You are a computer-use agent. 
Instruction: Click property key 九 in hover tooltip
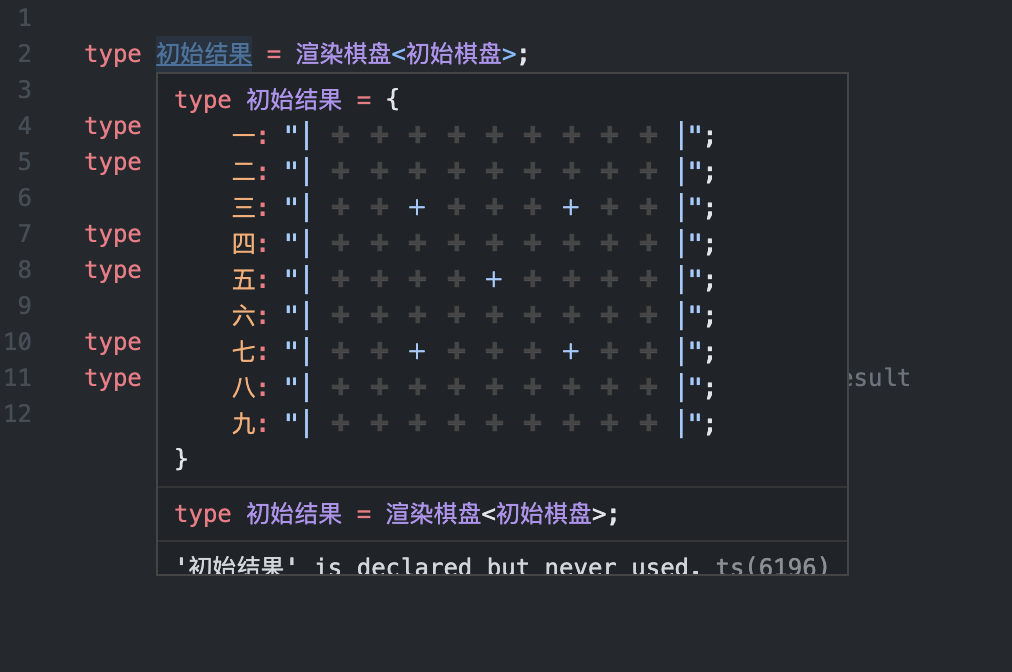(244, 425)
